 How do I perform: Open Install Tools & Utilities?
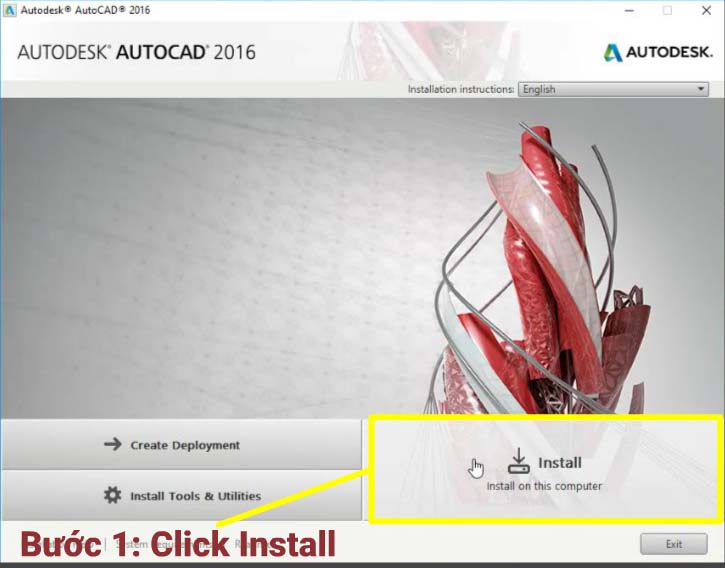[x=181, y=496]
